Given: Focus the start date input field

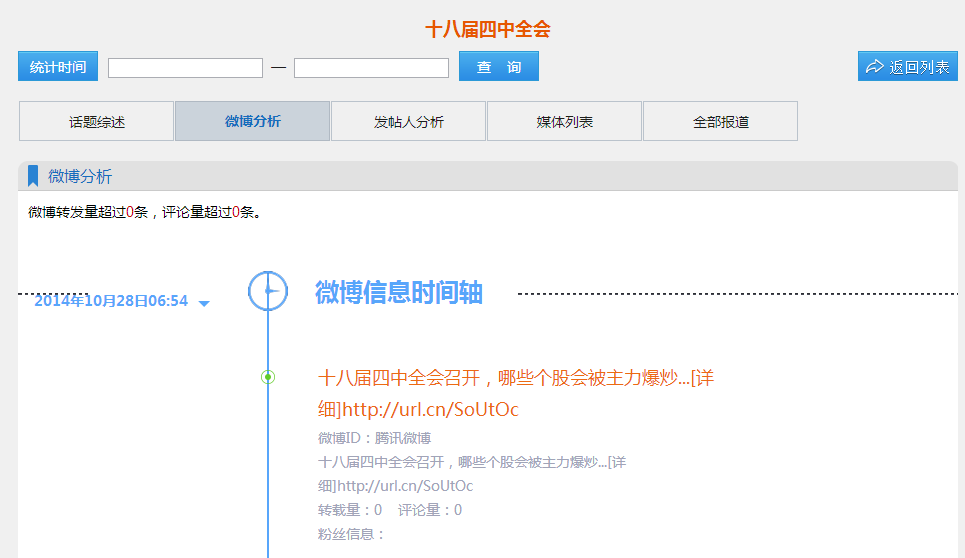Looking at the screenshot, I should [185, 68].
